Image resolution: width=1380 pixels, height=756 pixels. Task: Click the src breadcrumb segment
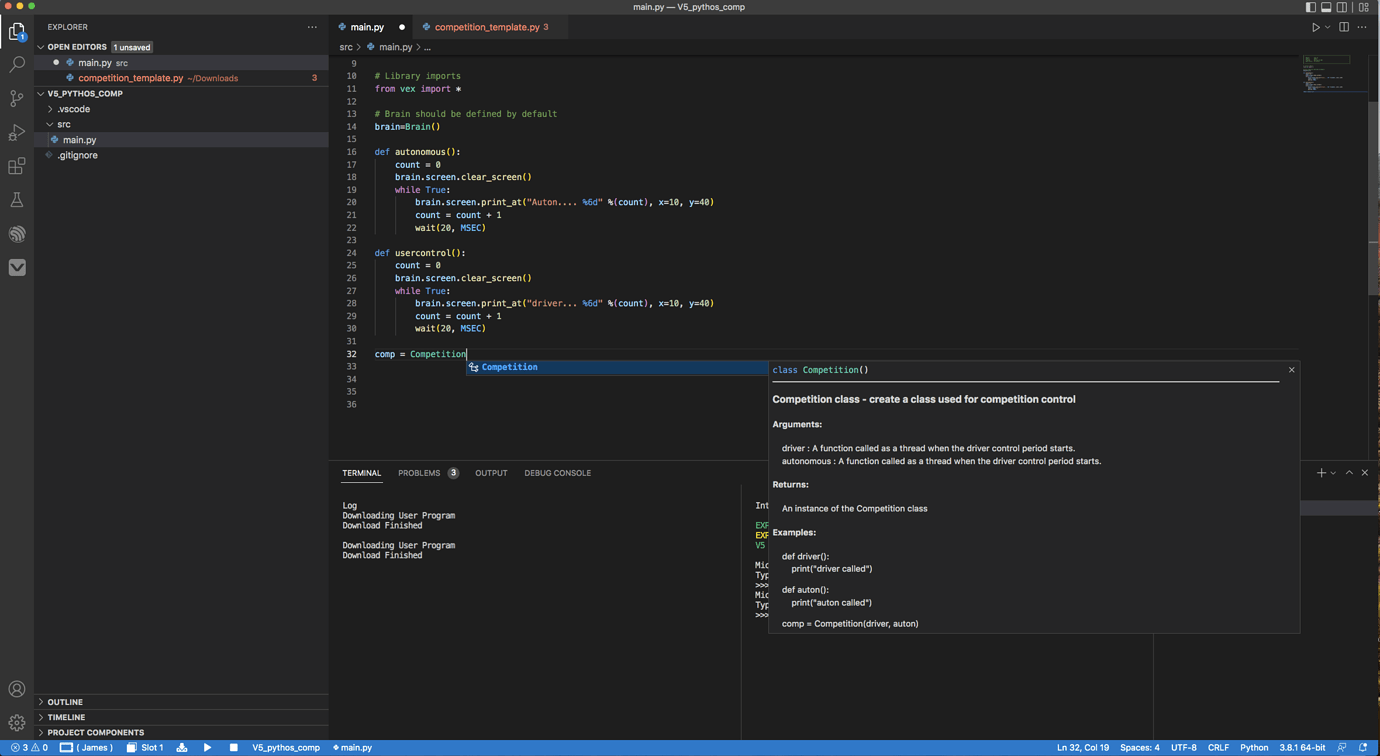coord(345,47)
